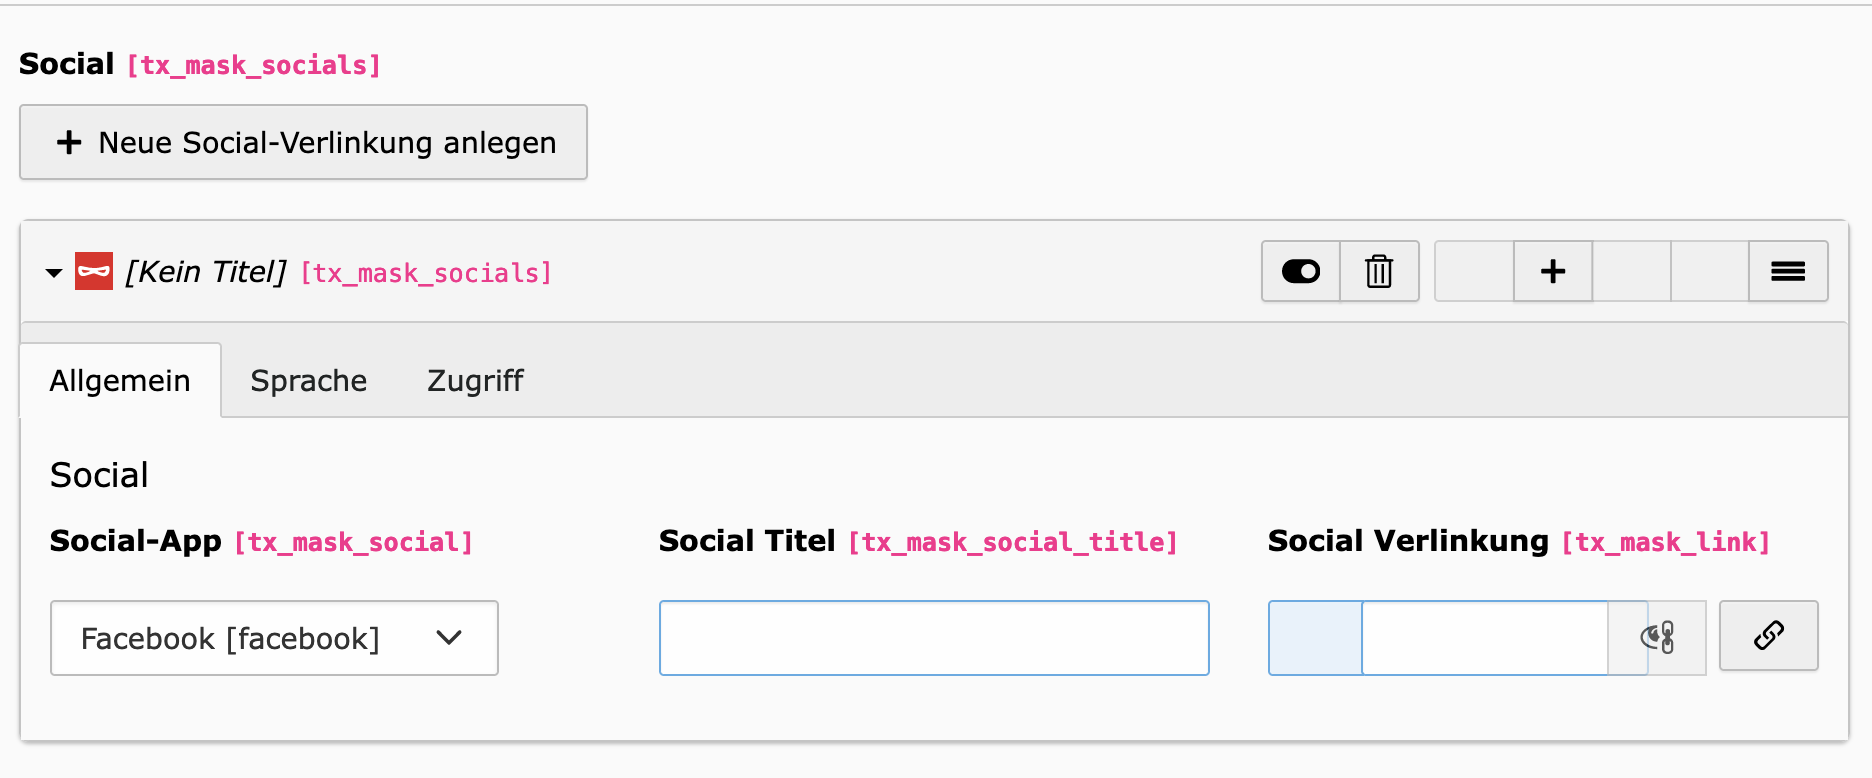
Task: Collapse the [Kein Titel] record triangle
Action: (54, 272)
